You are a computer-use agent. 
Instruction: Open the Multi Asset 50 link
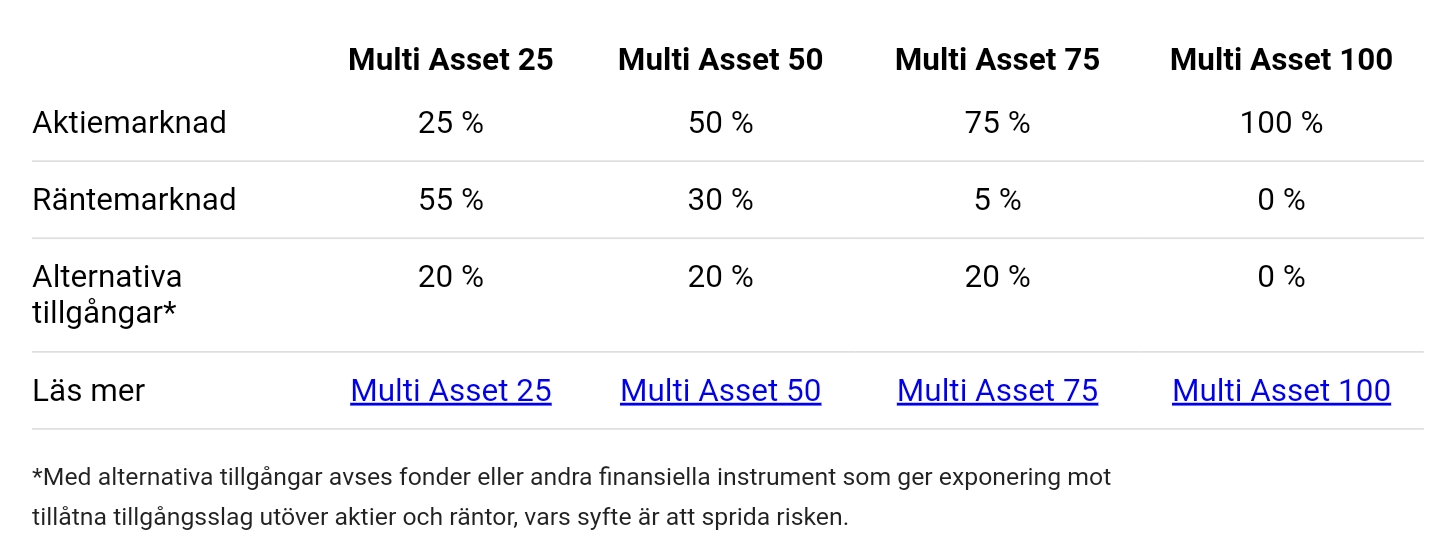pos(720,390)
